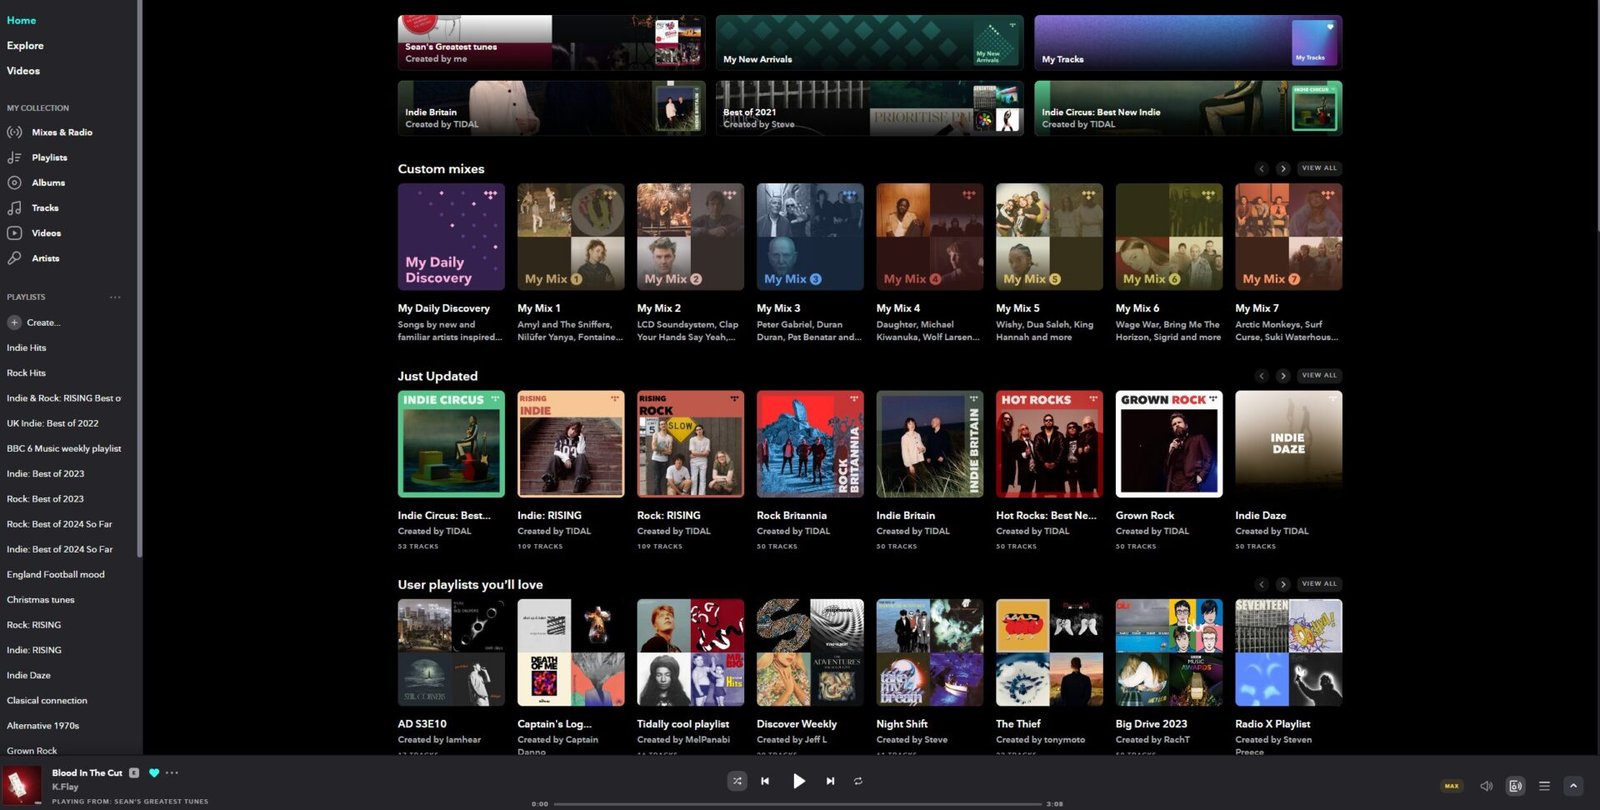Open the sound output device icon
1600x810 pixels.
coord(1515,786)
